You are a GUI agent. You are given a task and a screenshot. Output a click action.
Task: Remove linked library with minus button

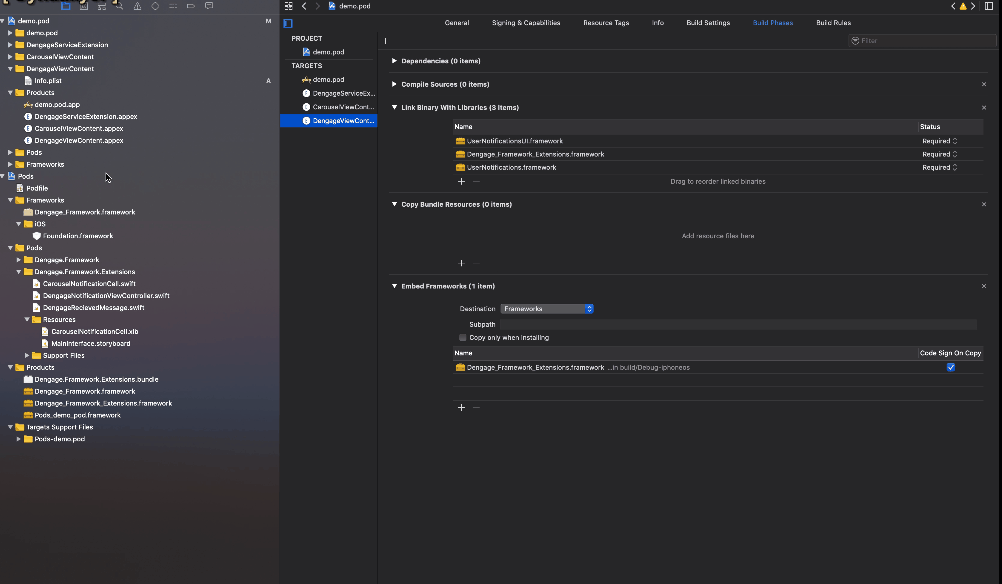coord(476,181)
